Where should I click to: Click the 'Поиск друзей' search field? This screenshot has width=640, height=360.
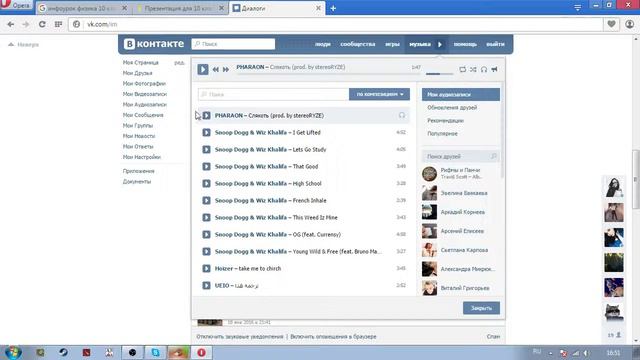click(460, 156)
